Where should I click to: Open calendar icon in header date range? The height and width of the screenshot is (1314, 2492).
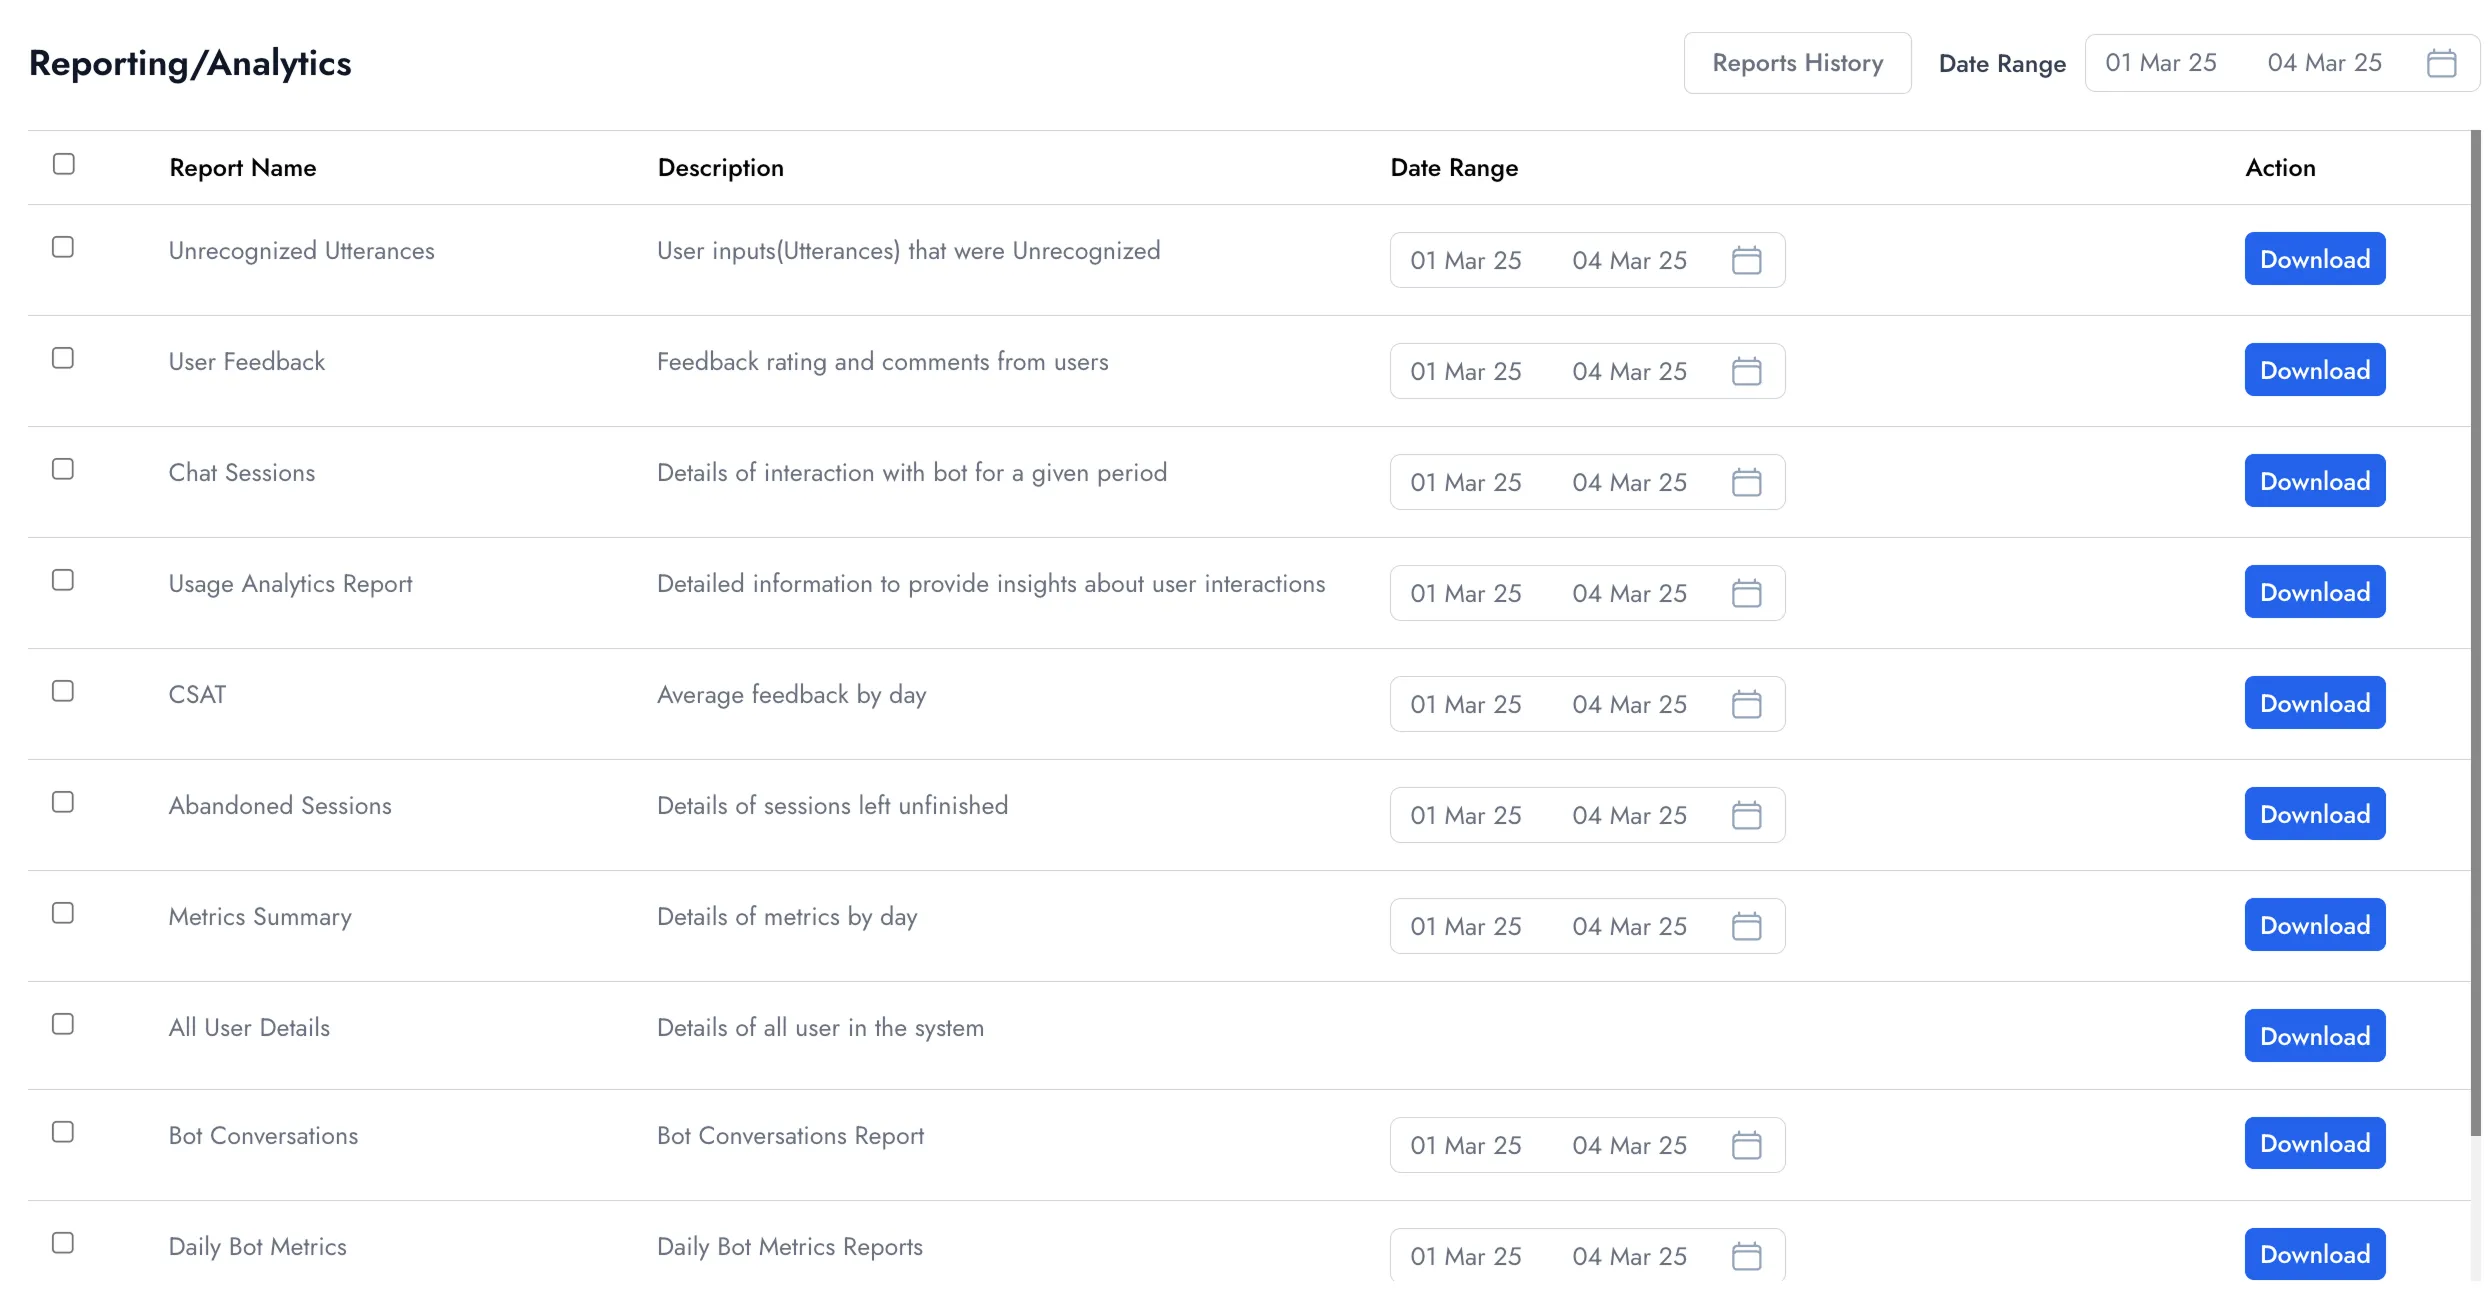[x=2441, y=63]
